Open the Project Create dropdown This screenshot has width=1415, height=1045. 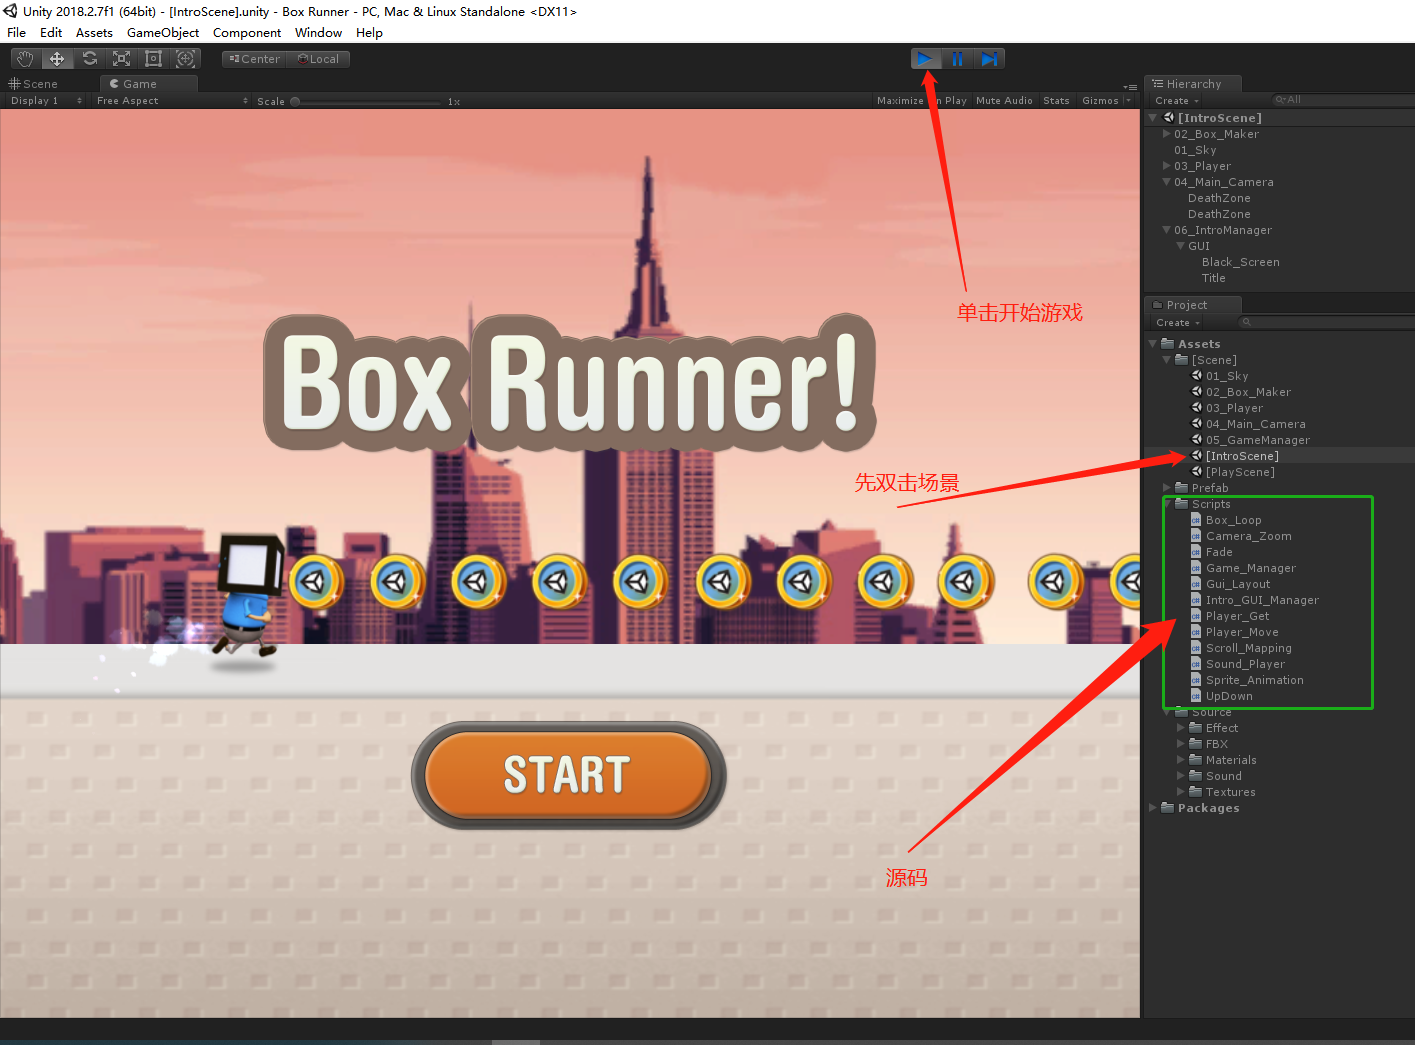[x=1177, y=323]
